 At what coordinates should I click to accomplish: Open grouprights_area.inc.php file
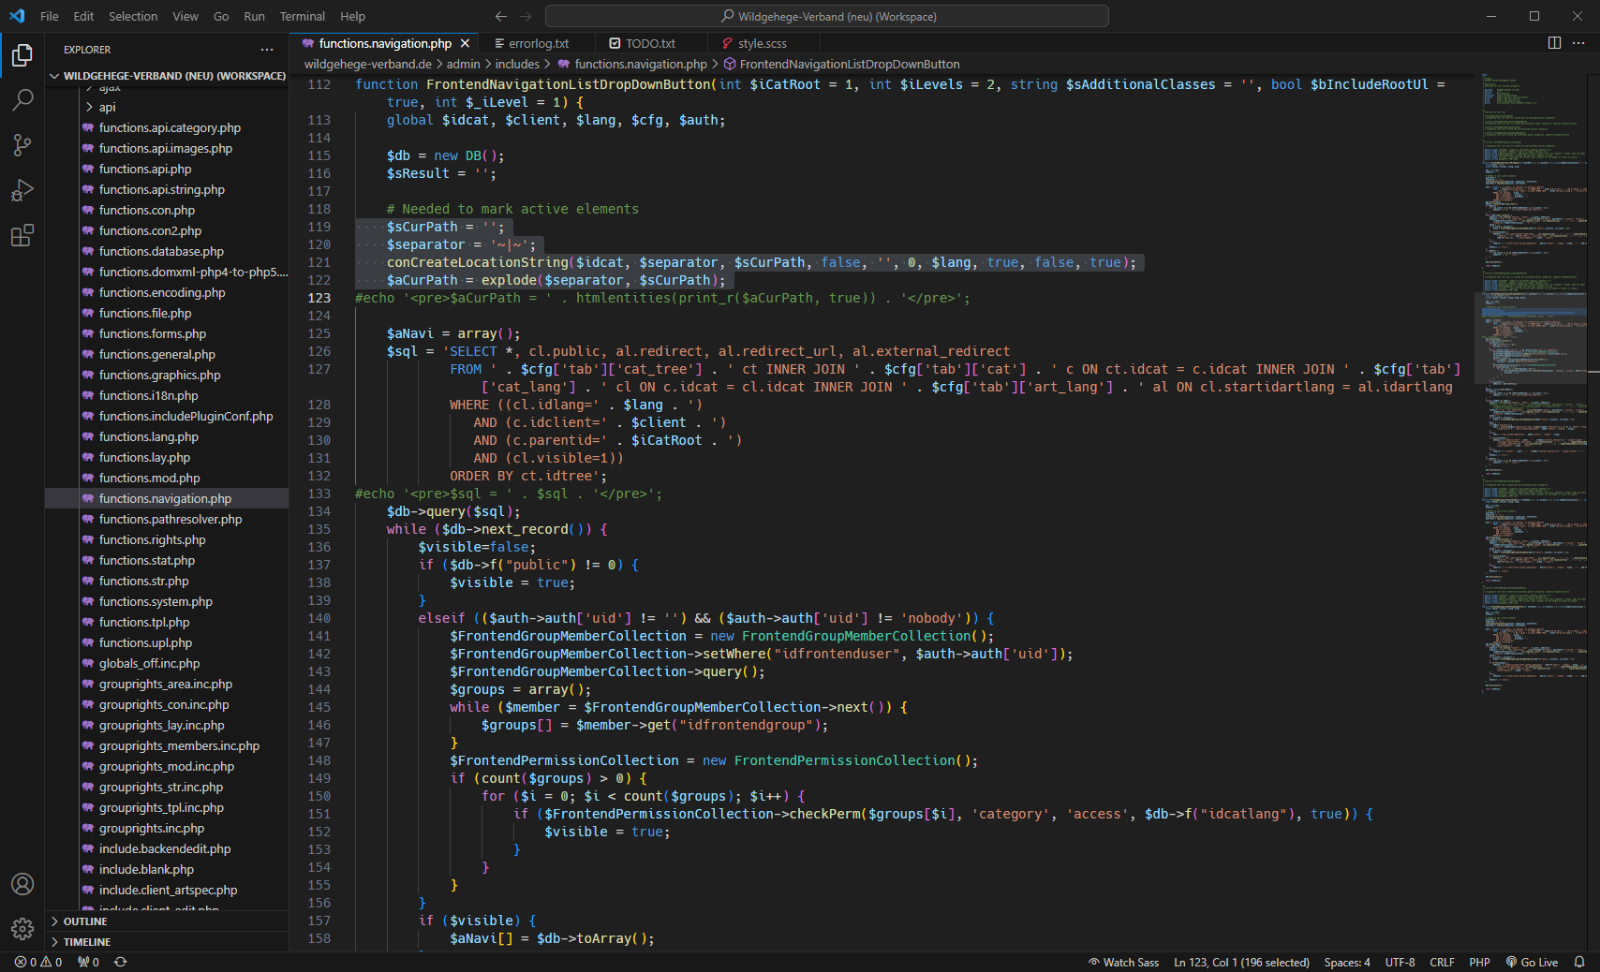[x=165, y=684]
